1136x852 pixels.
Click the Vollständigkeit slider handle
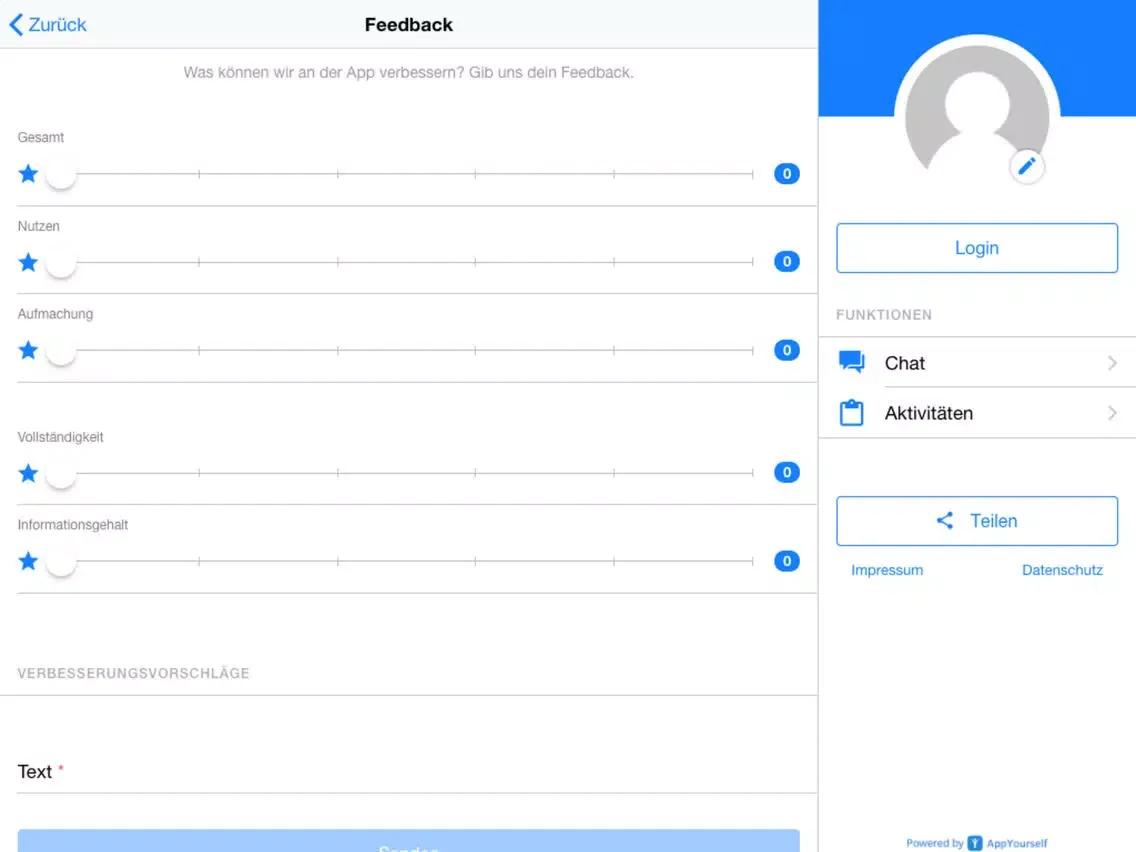click(x=61, y=473)
